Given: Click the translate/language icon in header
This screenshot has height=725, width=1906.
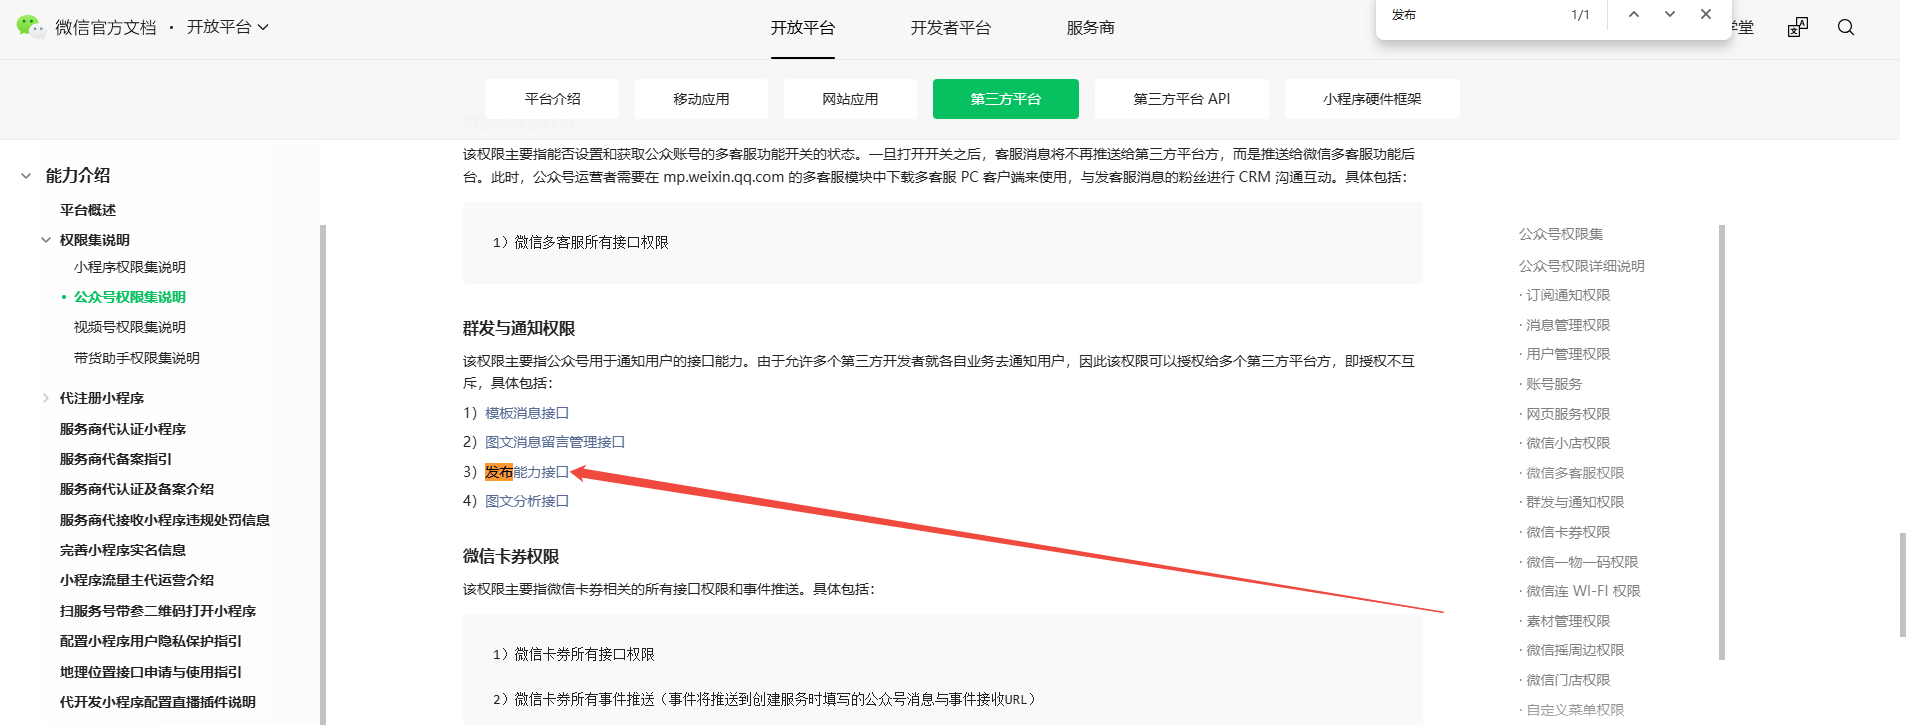Looking at the screenshot, I should tap(1798, 27).
